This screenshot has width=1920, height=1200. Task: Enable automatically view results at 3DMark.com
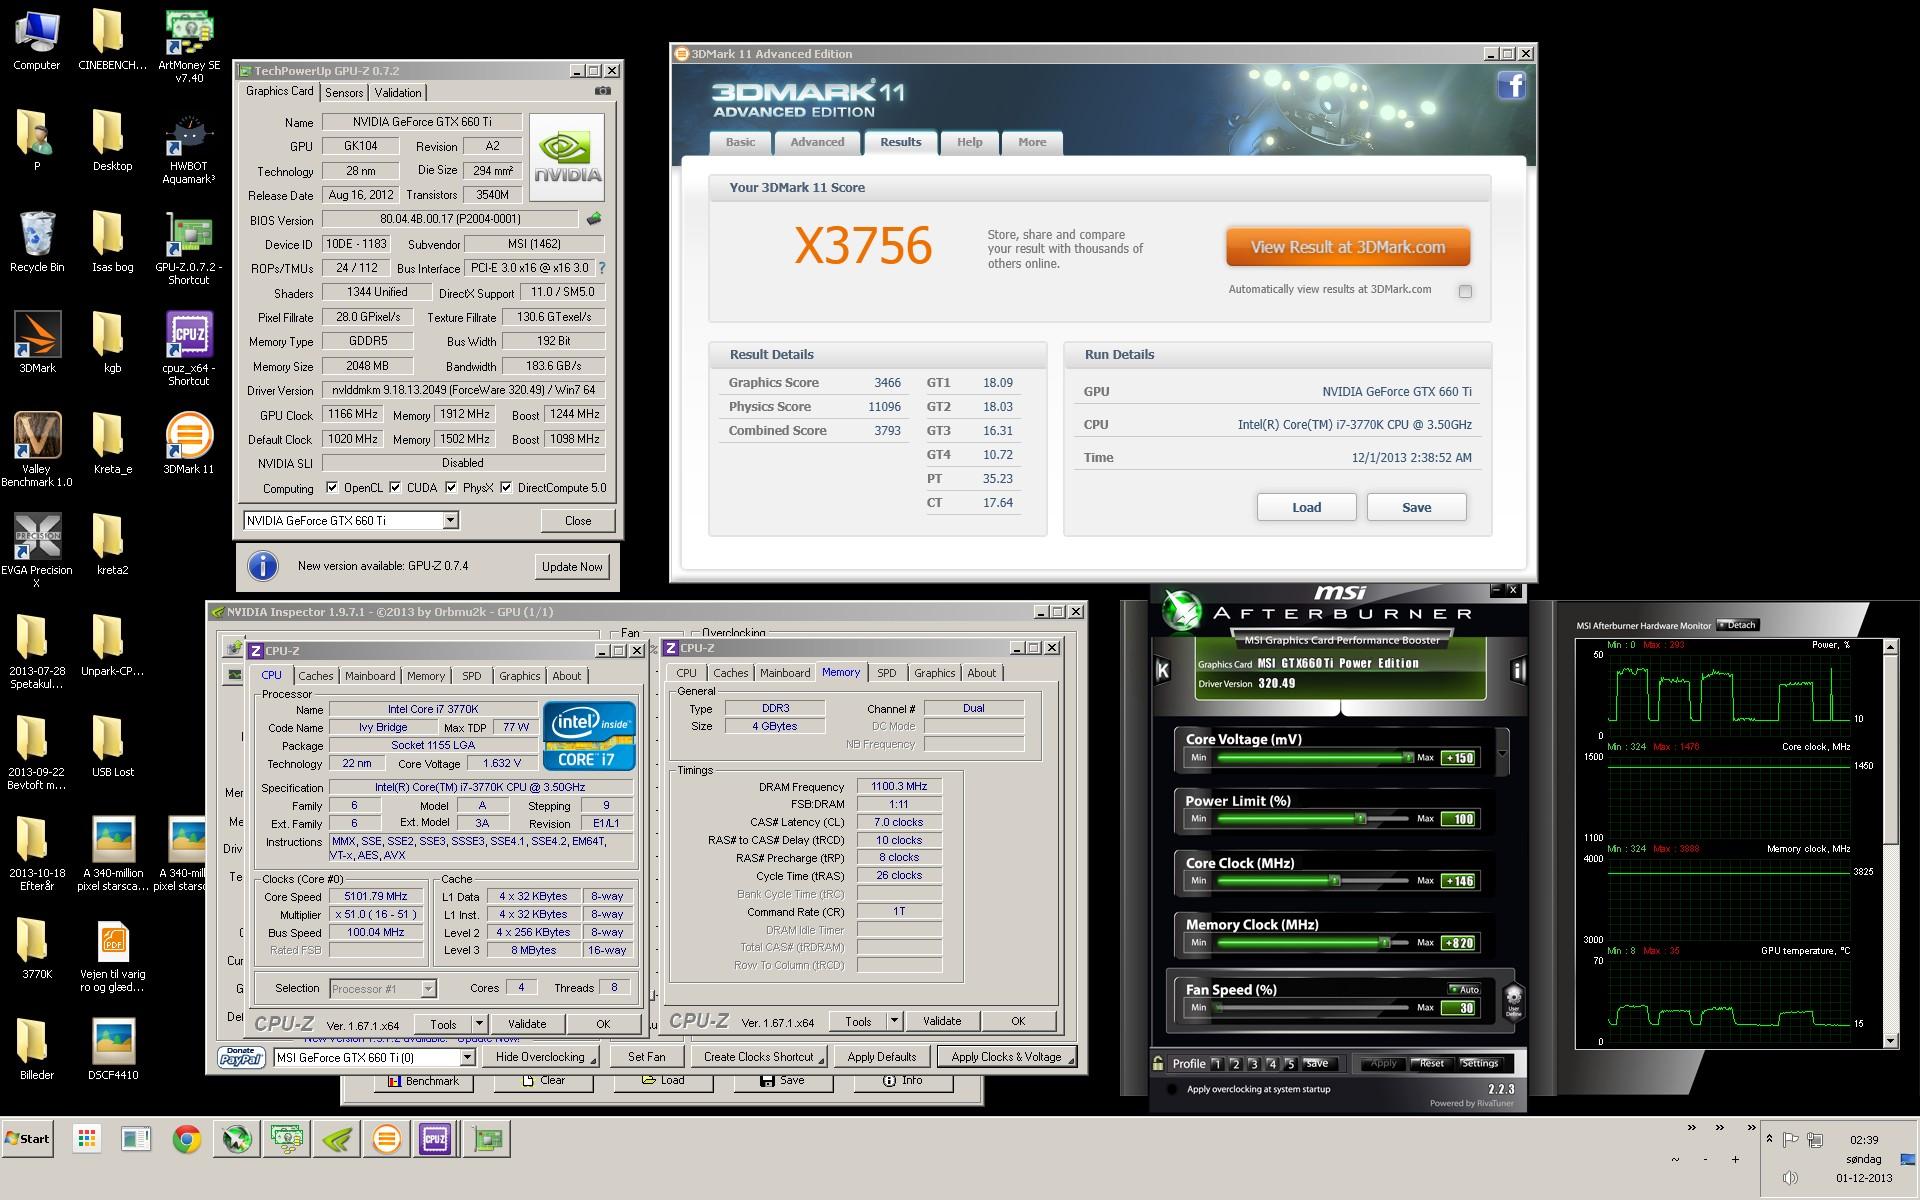(x=1465, y=291)
